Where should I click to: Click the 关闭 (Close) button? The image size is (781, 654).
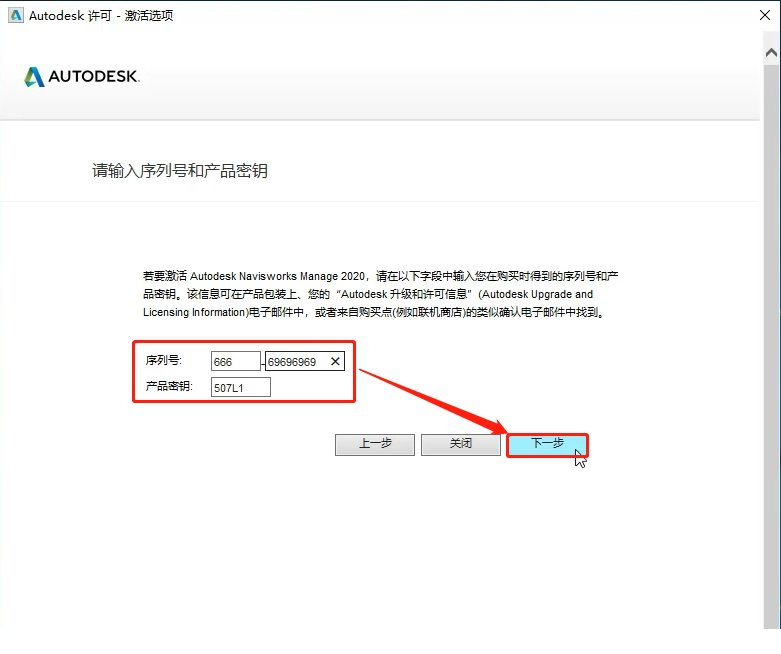click(x=461, y=445)
